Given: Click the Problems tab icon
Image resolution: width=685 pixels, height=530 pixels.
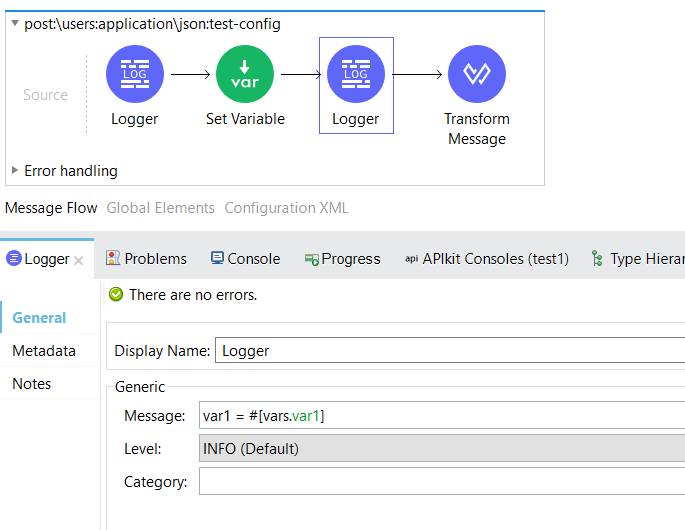Looking at the screenshot, I should tap(113, 258).
